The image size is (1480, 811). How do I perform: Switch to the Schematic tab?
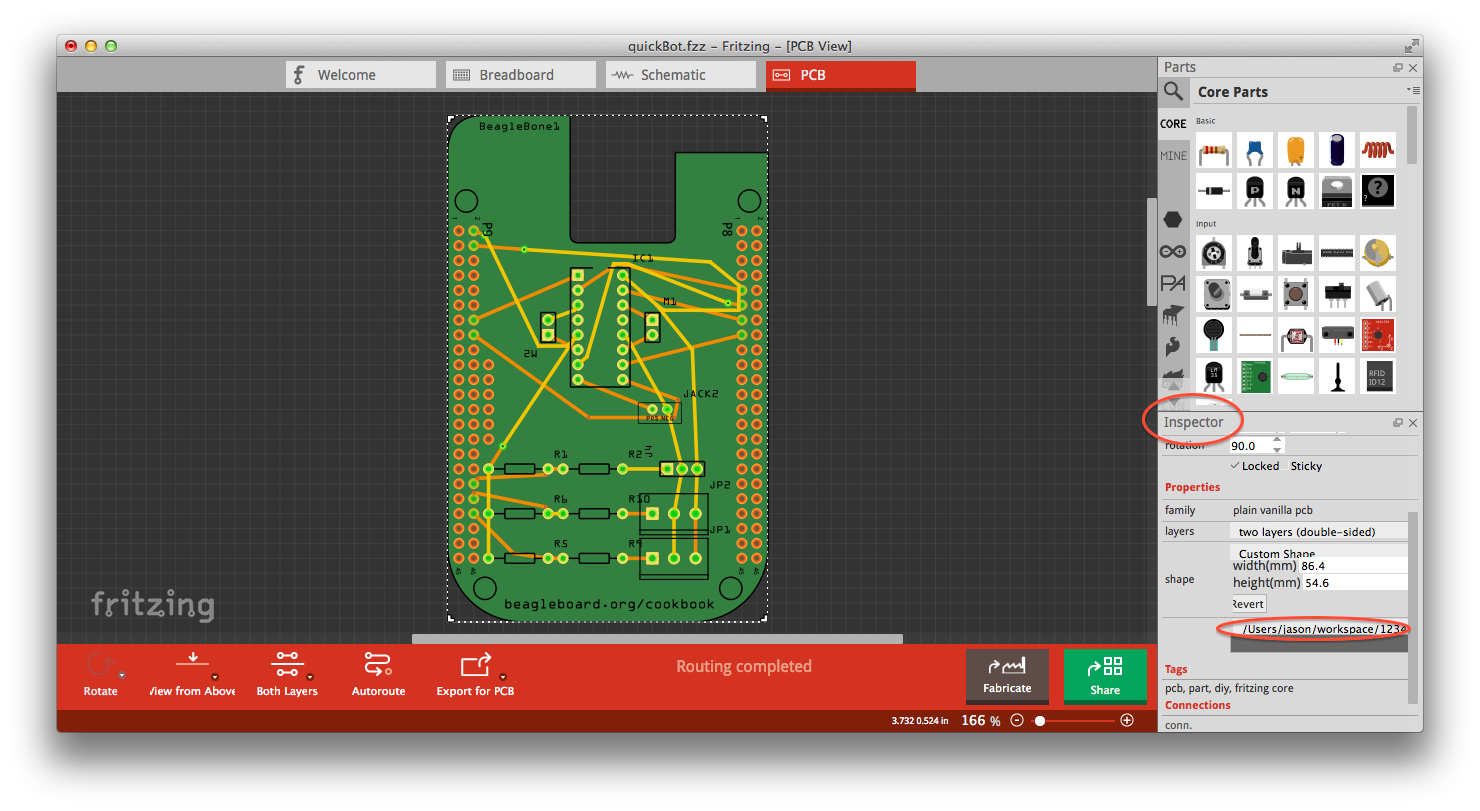click(x=681, y=74)
